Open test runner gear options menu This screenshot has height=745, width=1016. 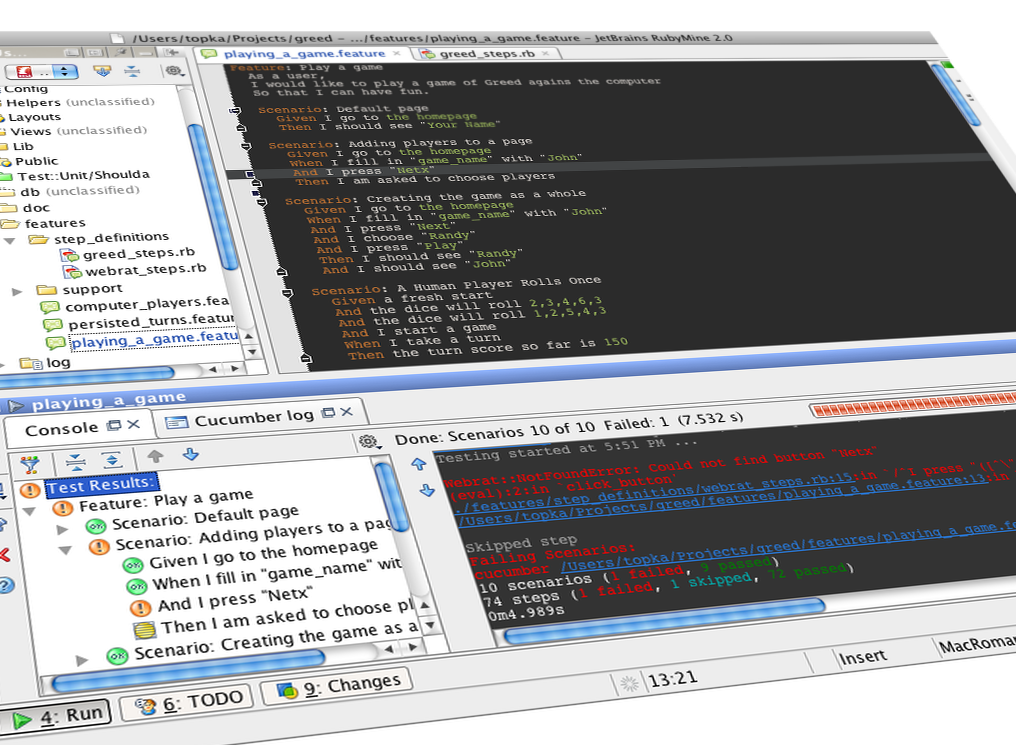coord(369,442)
